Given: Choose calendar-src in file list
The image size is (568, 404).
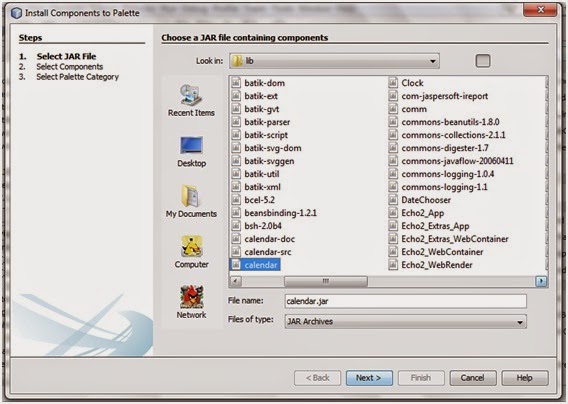Looking at the screenshot, I should (268, 252).
